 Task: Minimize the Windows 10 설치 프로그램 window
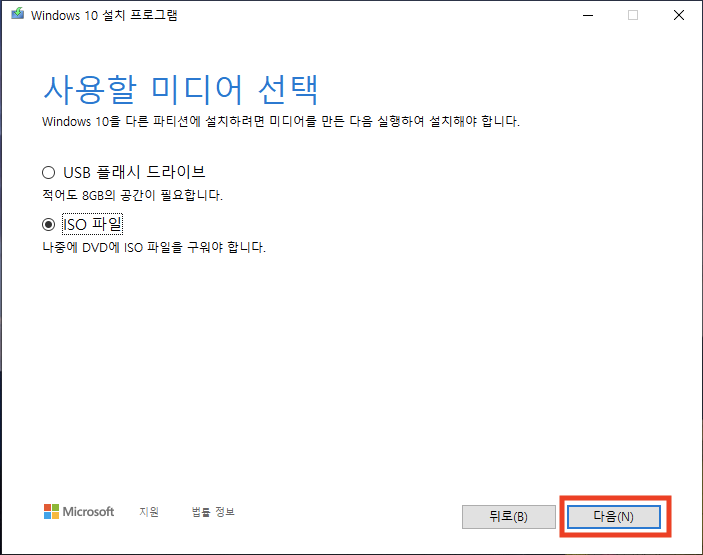588,15
